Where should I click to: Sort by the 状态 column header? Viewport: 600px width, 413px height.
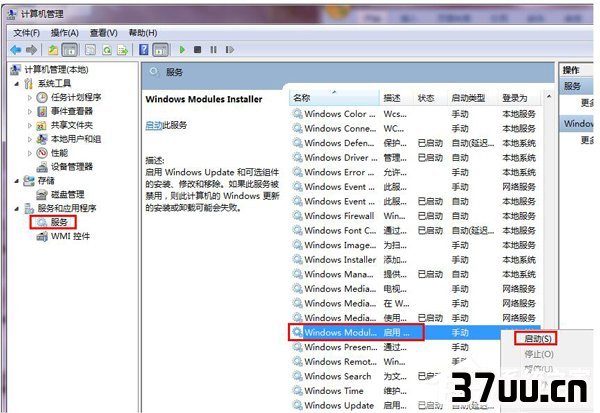[x=429, y=98]
